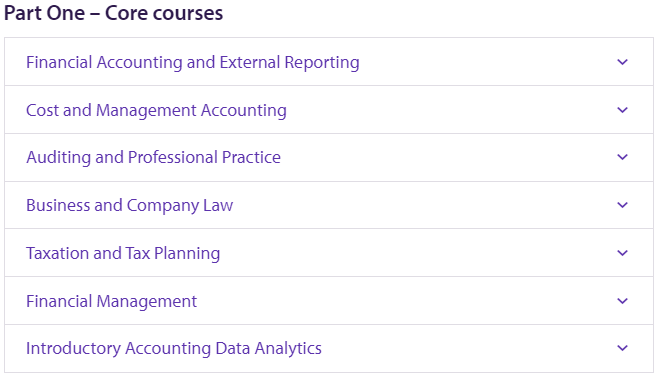Screen dimensions: 658x377
Task: Open Business and Company Law chevron arrow
Action: point(622,205)
